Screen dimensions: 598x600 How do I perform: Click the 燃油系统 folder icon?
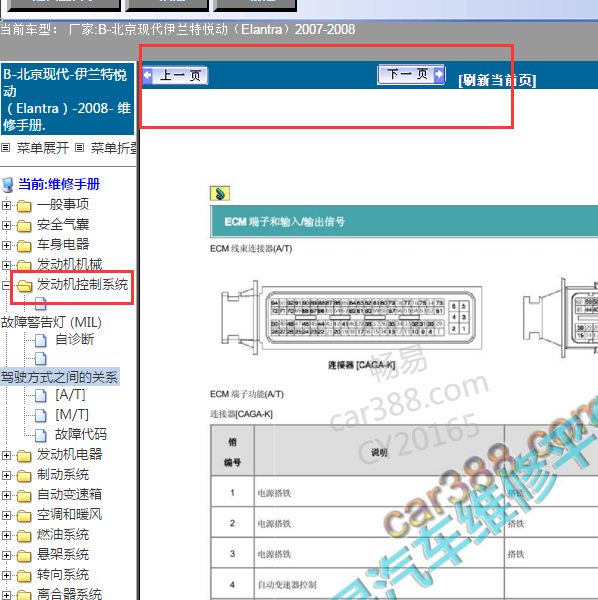coord(24,536)
